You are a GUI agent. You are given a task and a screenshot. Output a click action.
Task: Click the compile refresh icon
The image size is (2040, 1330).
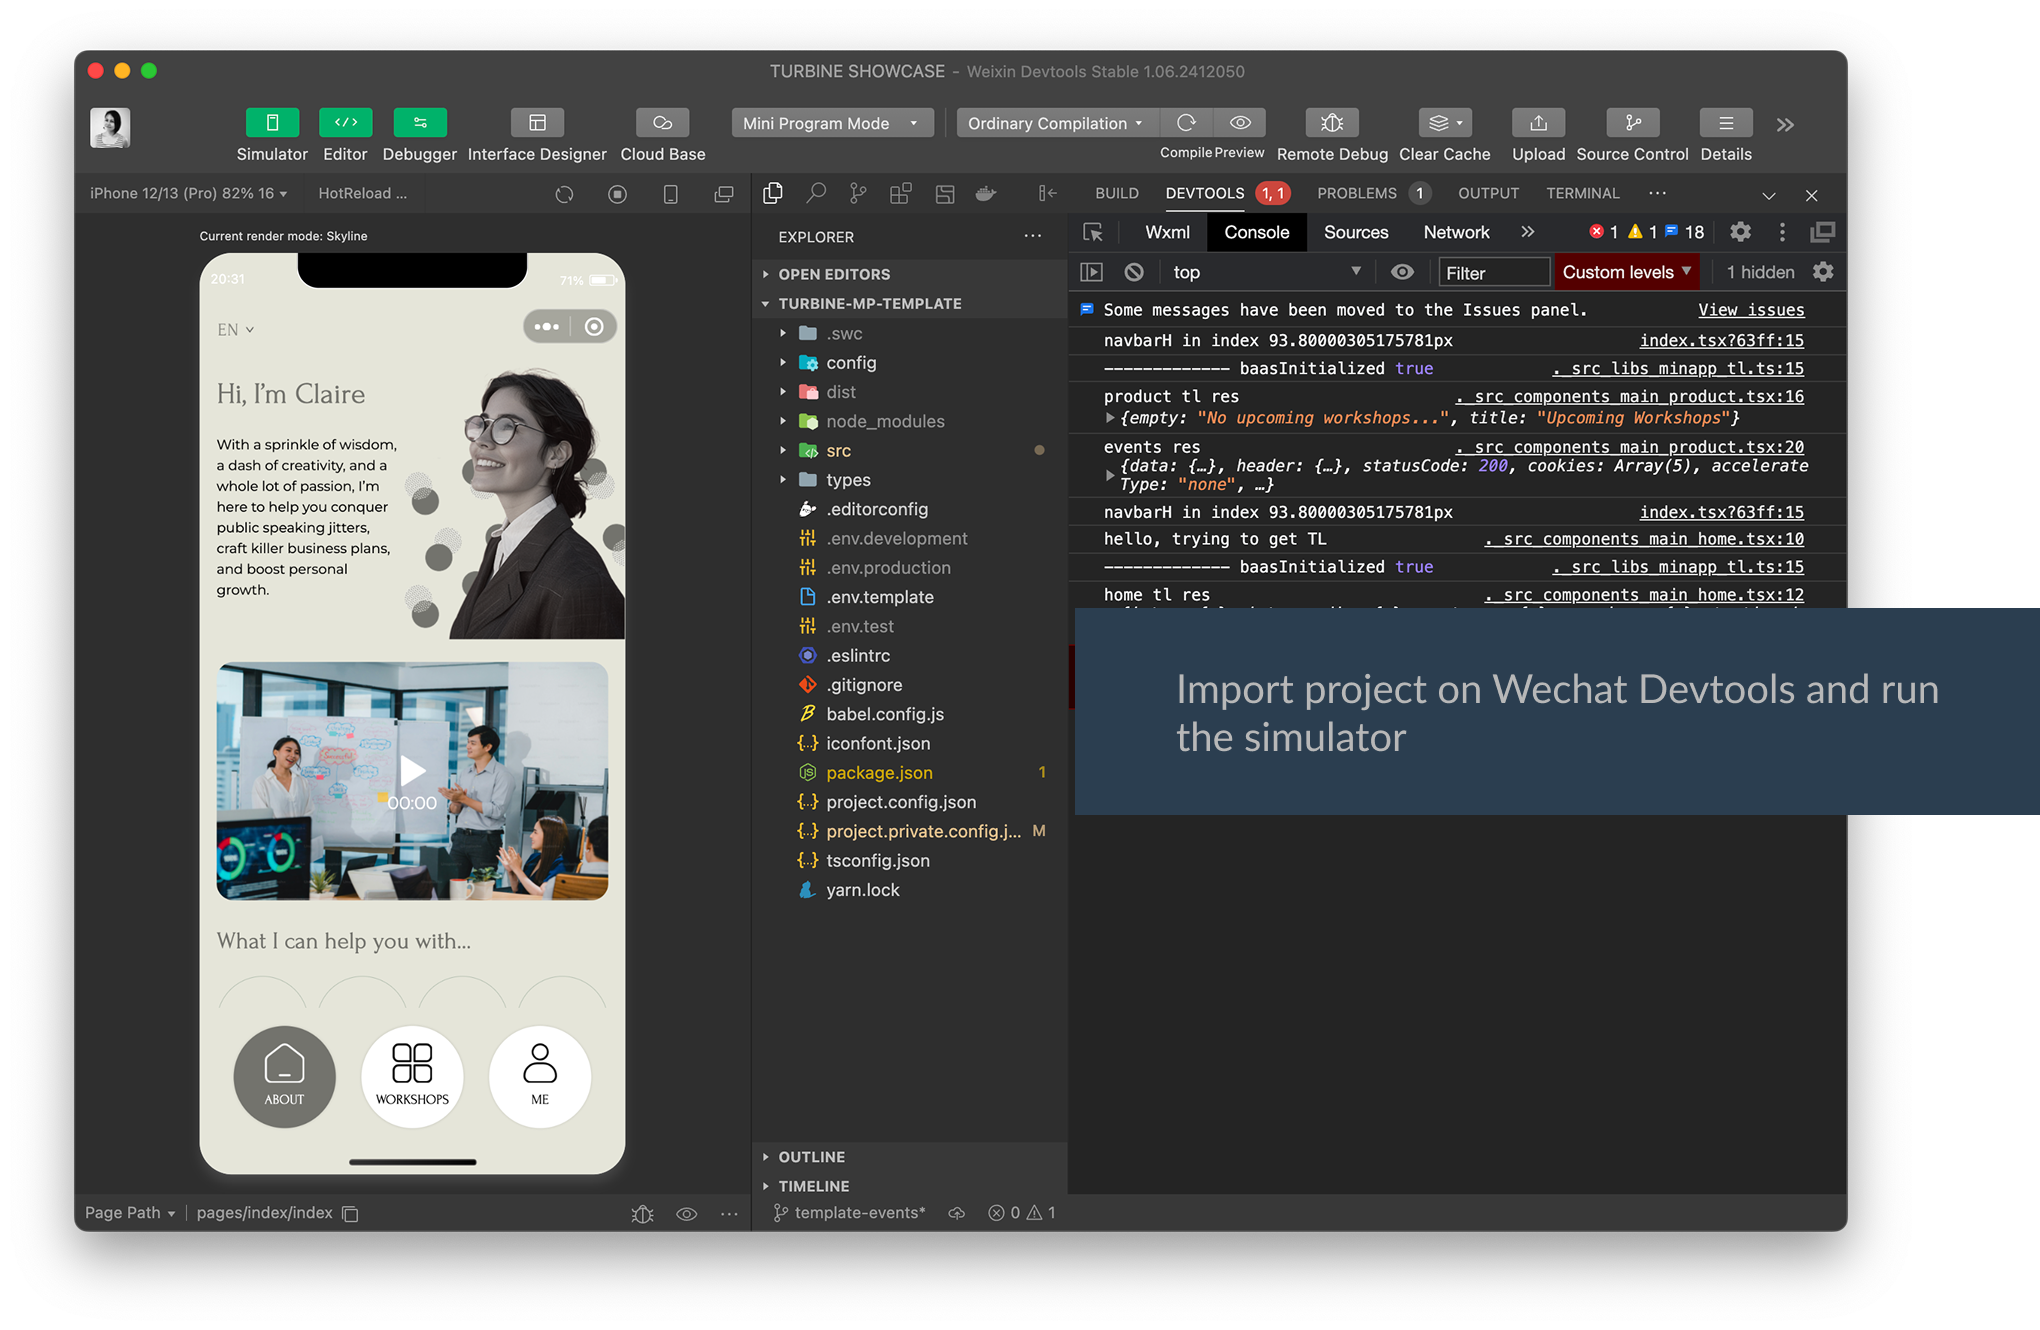click(1186, 123)
